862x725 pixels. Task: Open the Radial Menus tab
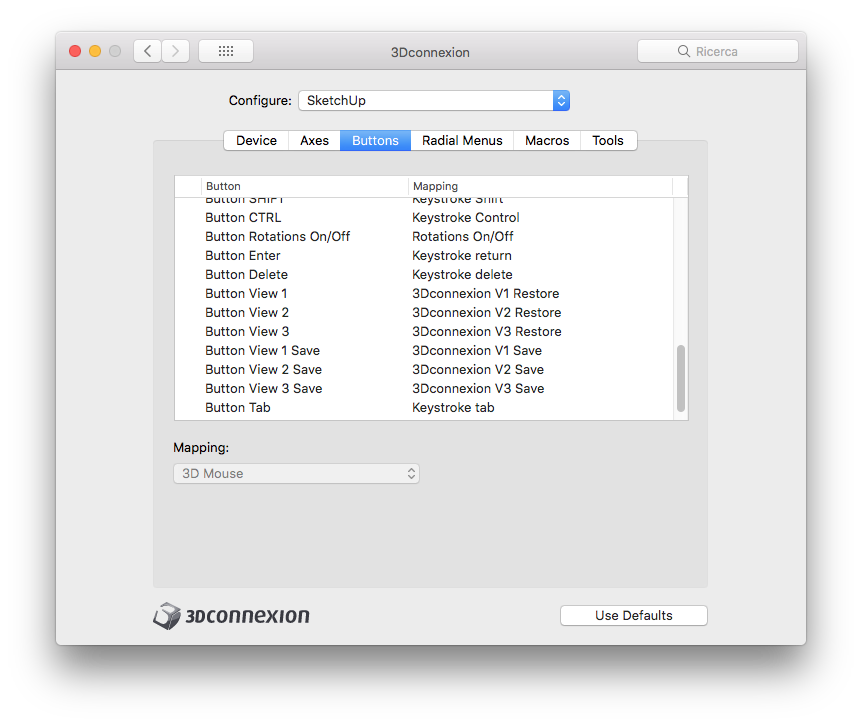(462, 141)
